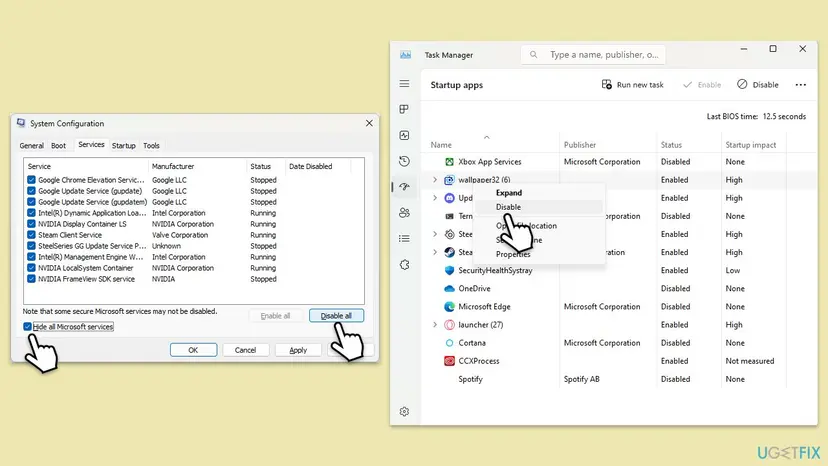This screenshot has height=466, width=828.
Task: Open Users page in Task Manager sidebar
Action: (404, 213)
